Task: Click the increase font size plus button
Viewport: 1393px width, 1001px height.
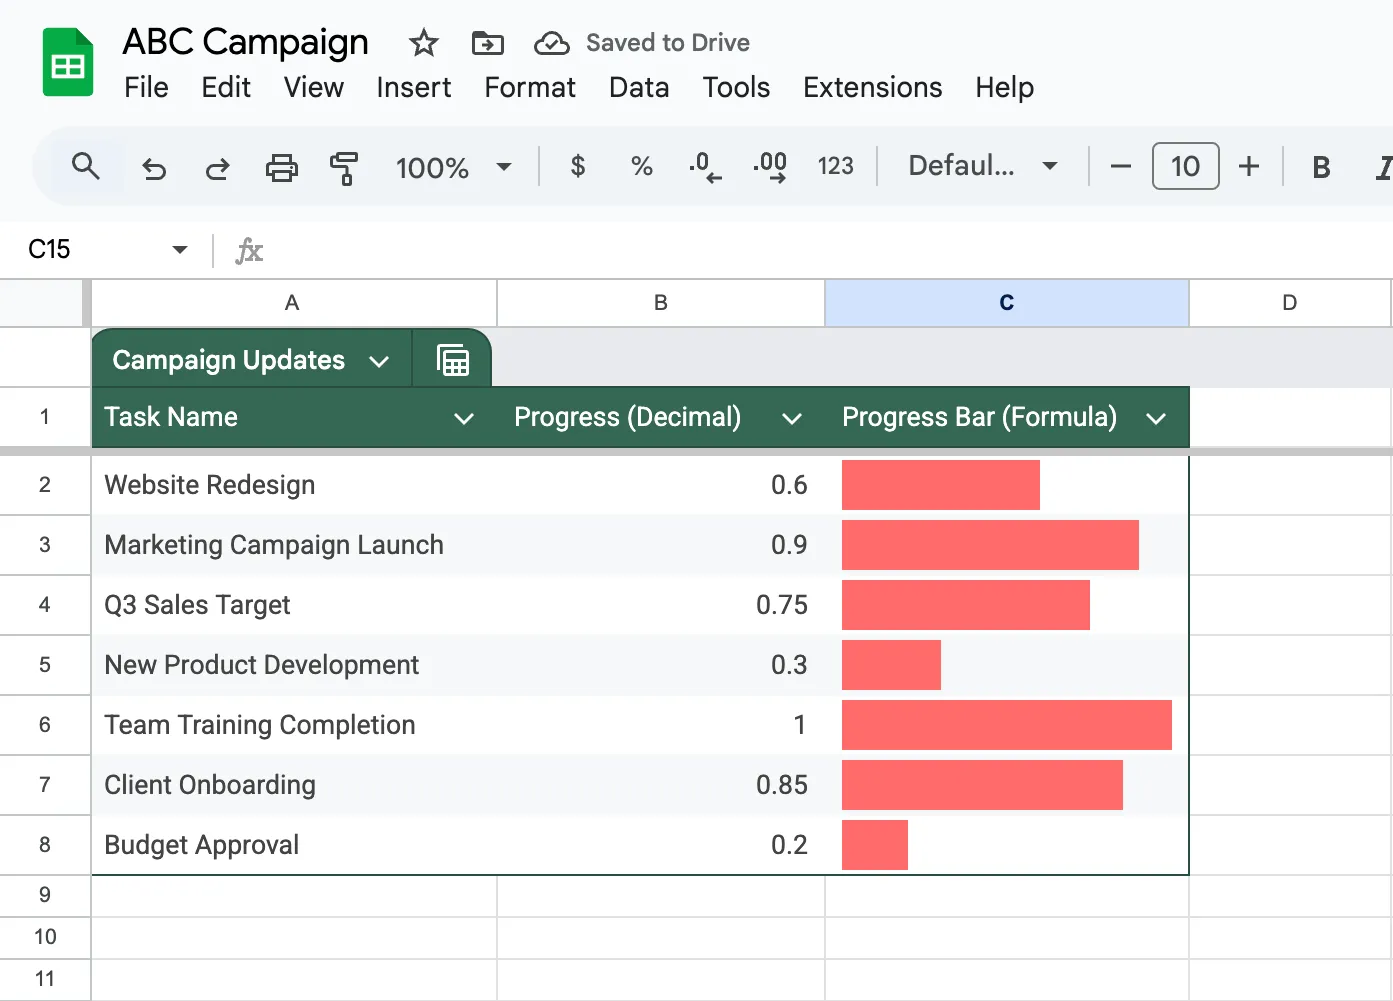Action: coord(1249,166)
